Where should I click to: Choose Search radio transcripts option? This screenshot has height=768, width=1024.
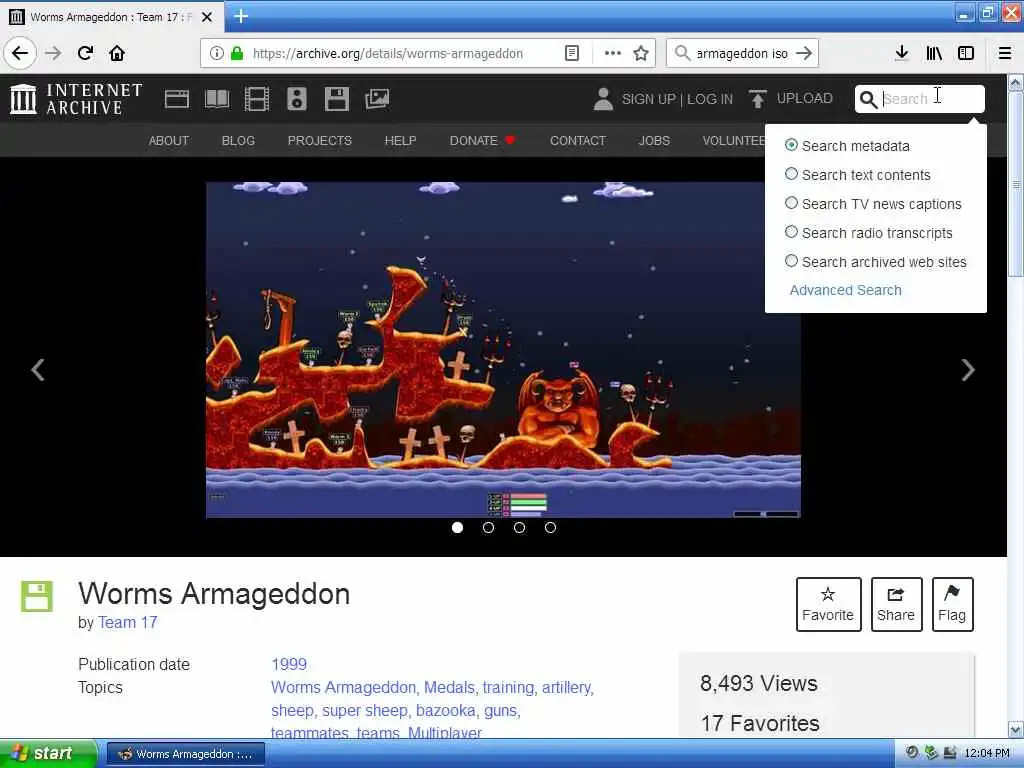(x=791, y=232)
